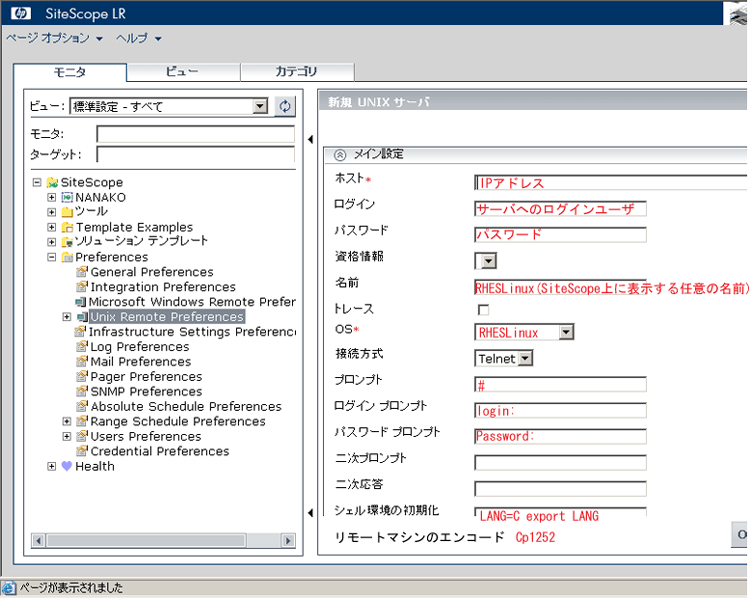Viewport: 750px width, 598px height.
Task: Click the upper panel splitter collapse arrow
Action: [310, 139]
